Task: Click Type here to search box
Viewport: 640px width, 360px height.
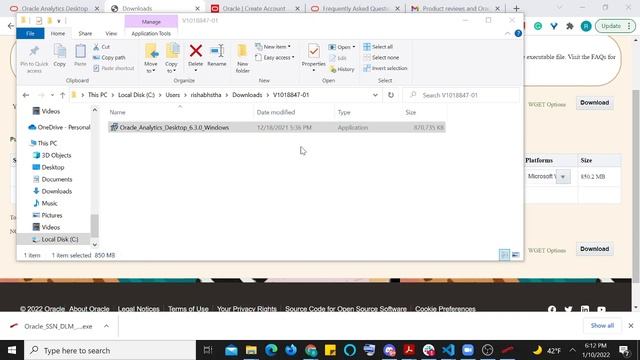Action: pos(111,350)
